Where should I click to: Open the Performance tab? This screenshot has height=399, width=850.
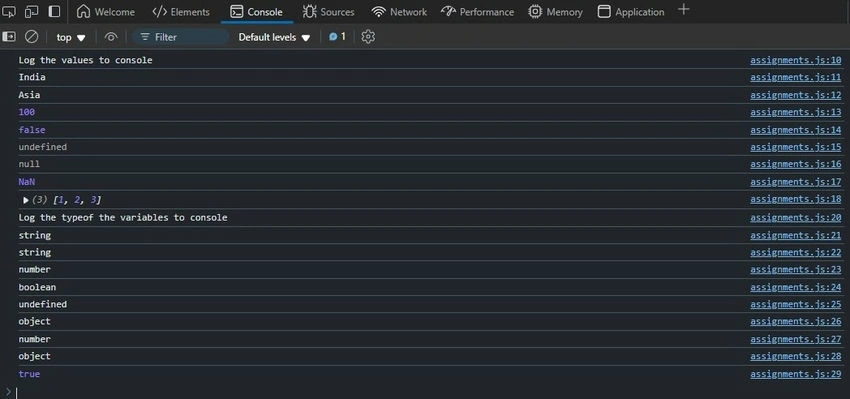pyautogui.click(x=477, y=11)
